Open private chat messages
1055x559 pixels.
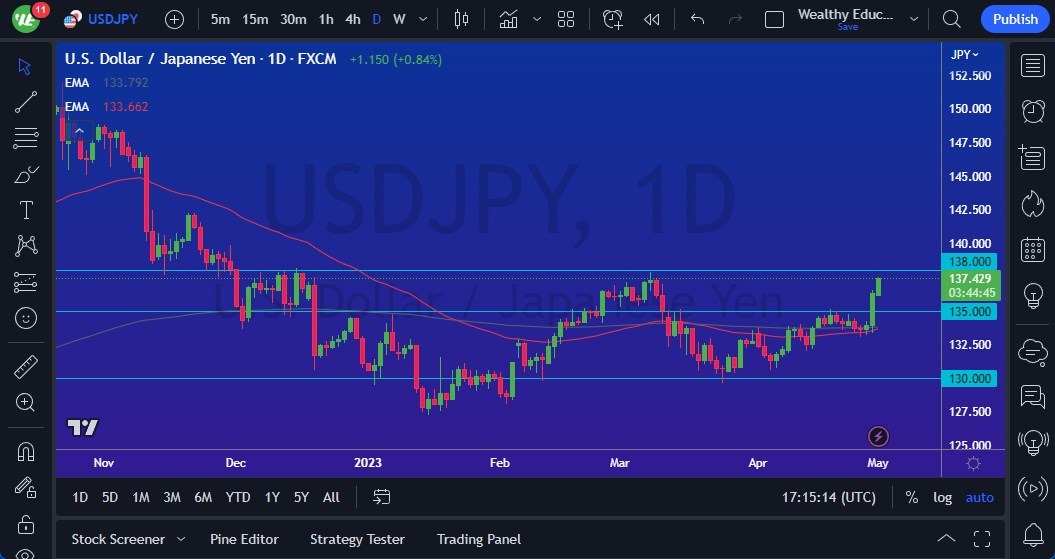(x=1032, y=397)
